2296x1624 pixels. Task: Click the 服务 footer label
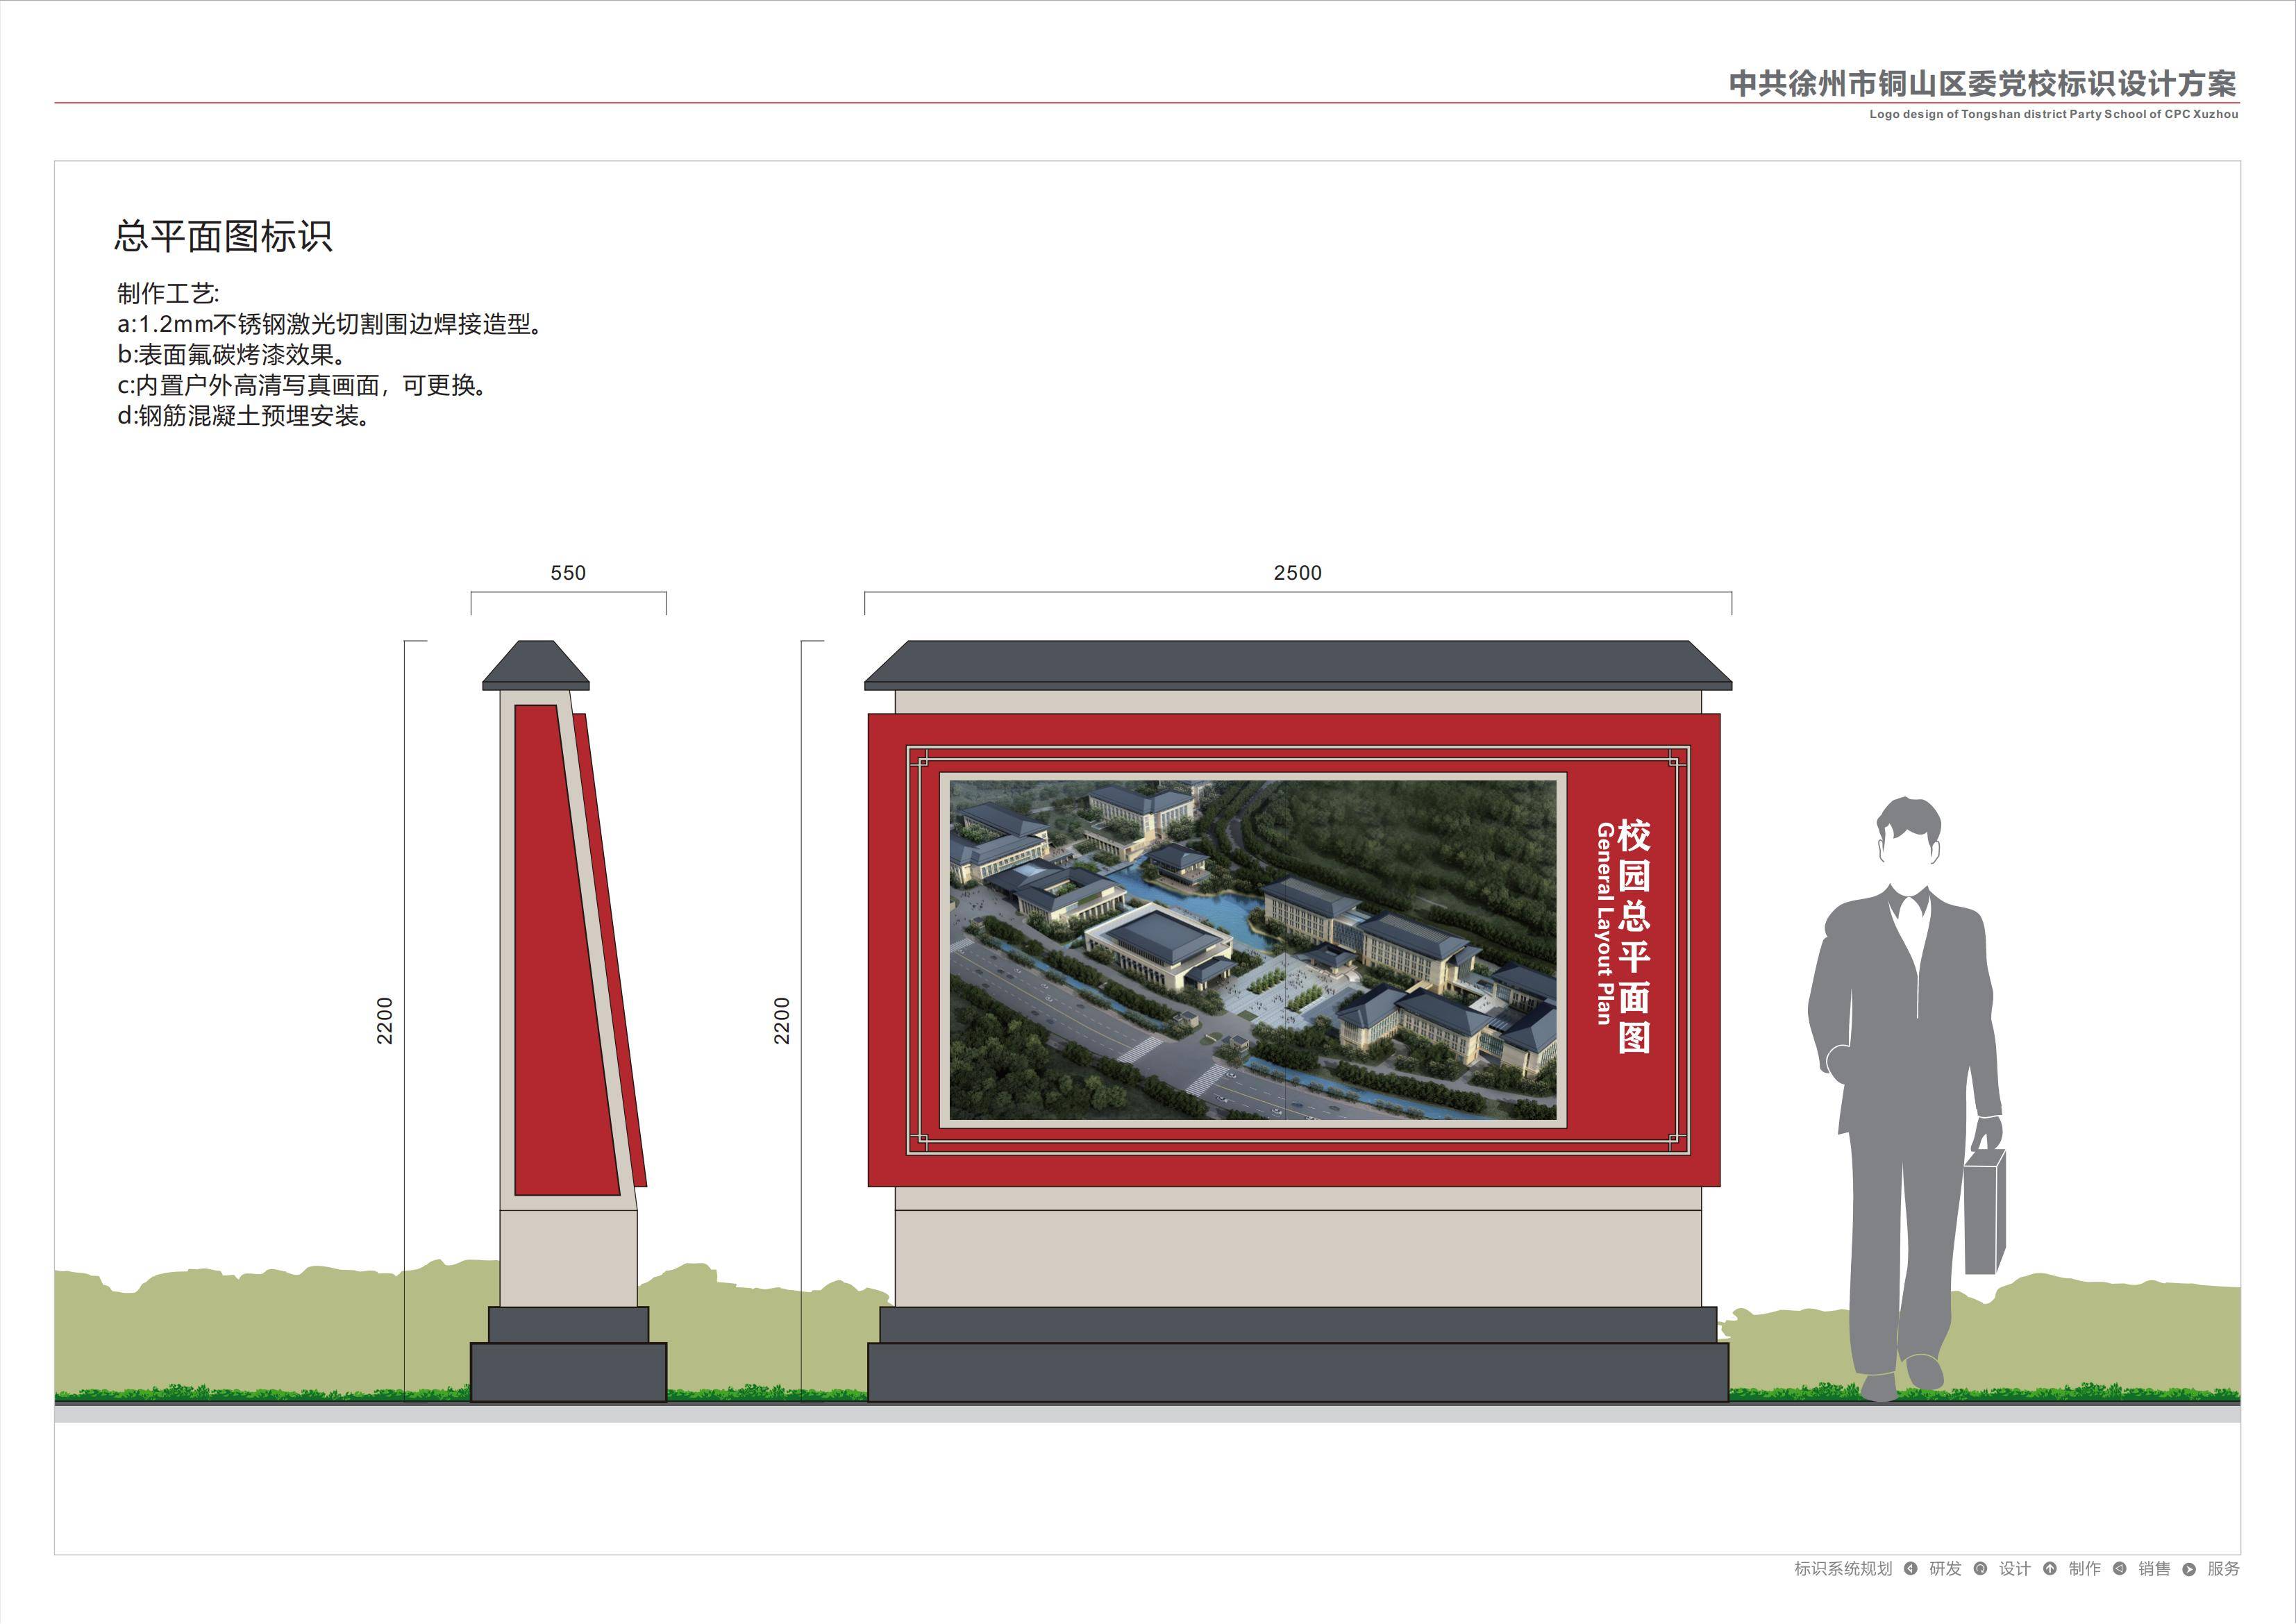pos(2223,1568)
